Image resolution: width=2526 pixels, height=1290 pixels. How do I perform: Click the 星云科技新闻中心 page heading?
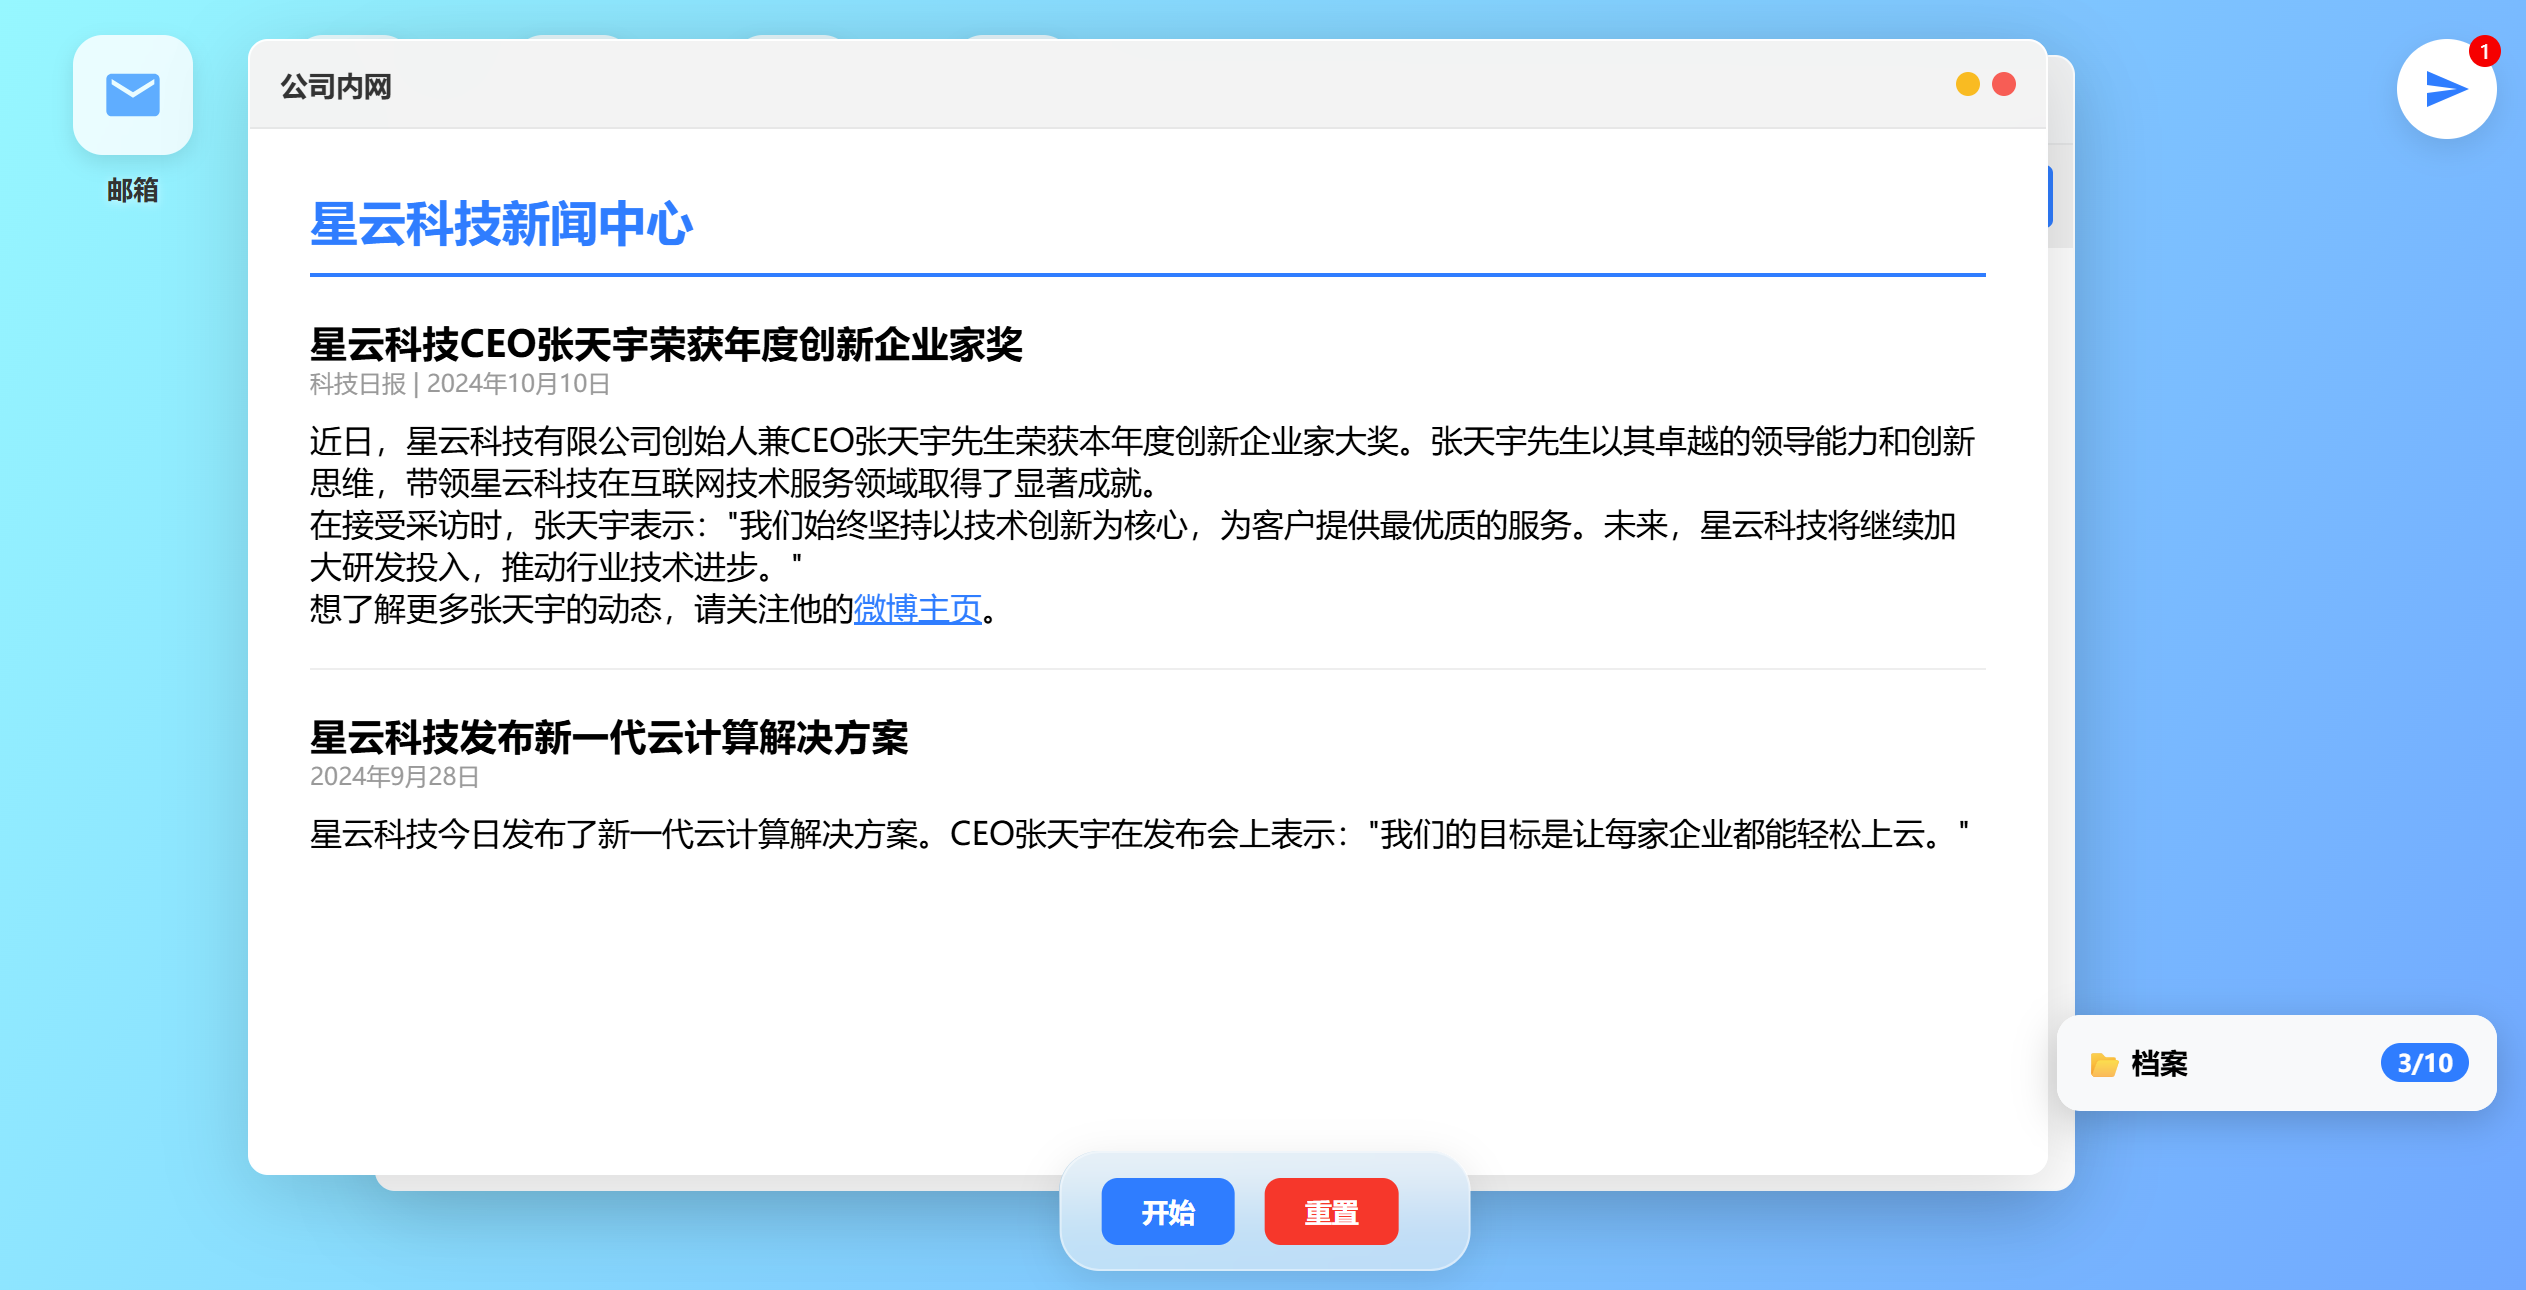tap(501, 224)
